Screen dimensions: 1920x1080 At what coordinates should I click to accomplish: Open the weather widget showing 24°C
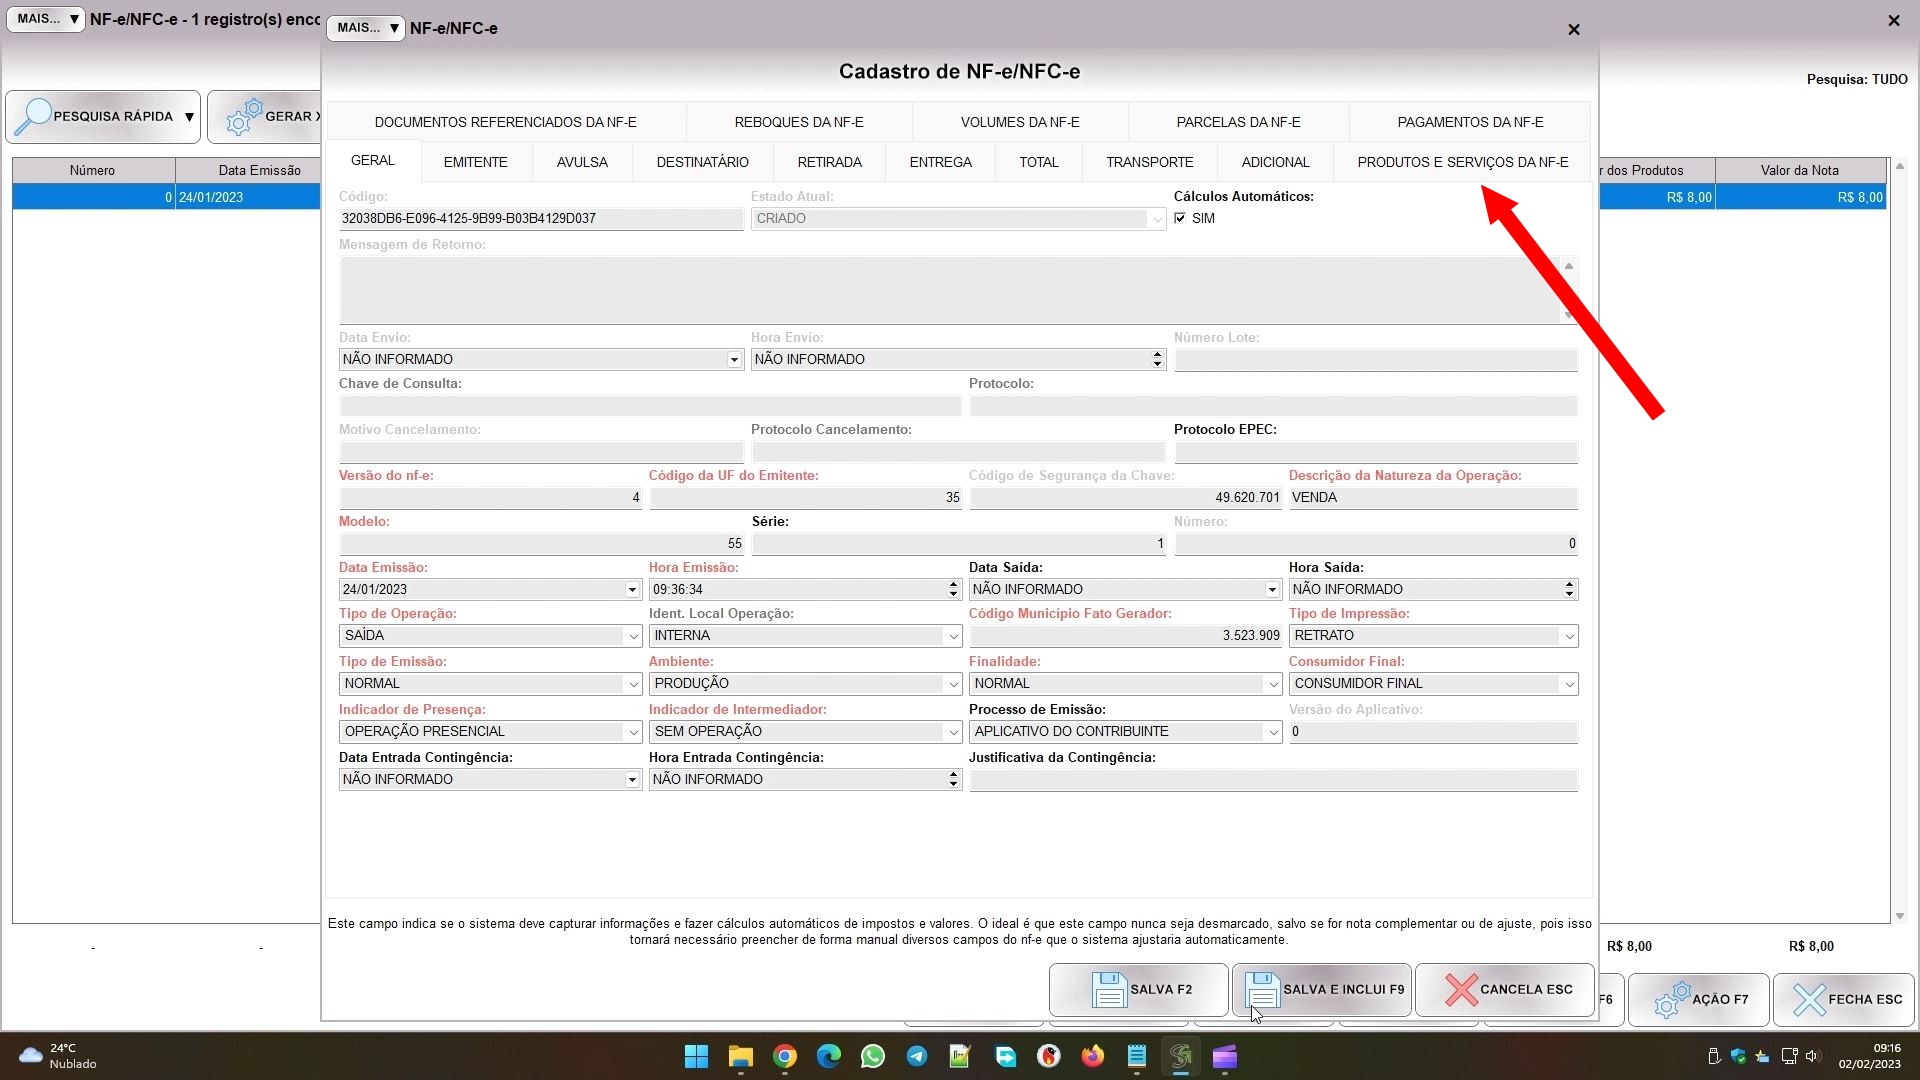click(58, 1056)
